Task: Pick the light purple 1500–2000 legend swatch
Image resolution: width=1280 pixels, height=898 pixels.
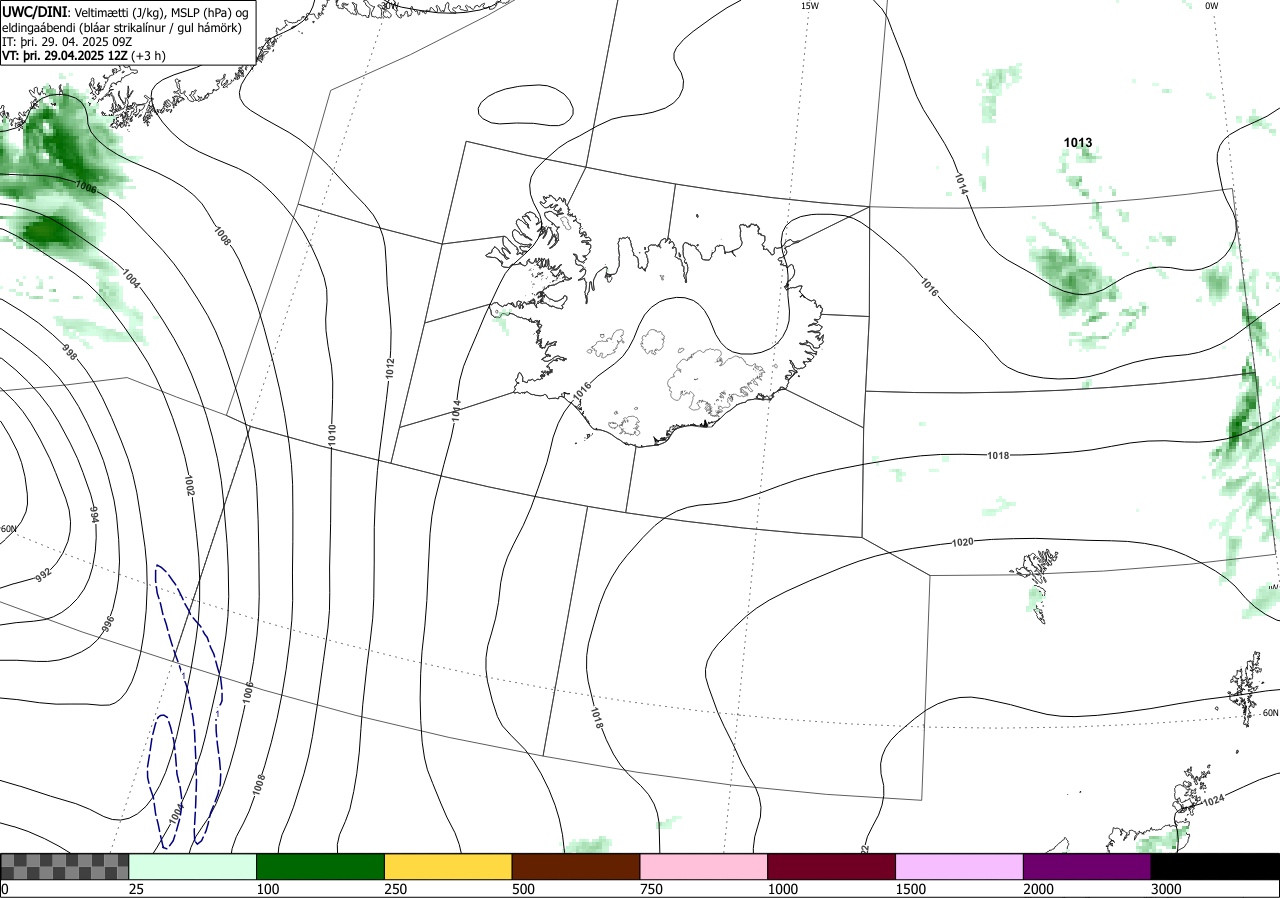Action: pyautogui.click(x=960, y=866)
